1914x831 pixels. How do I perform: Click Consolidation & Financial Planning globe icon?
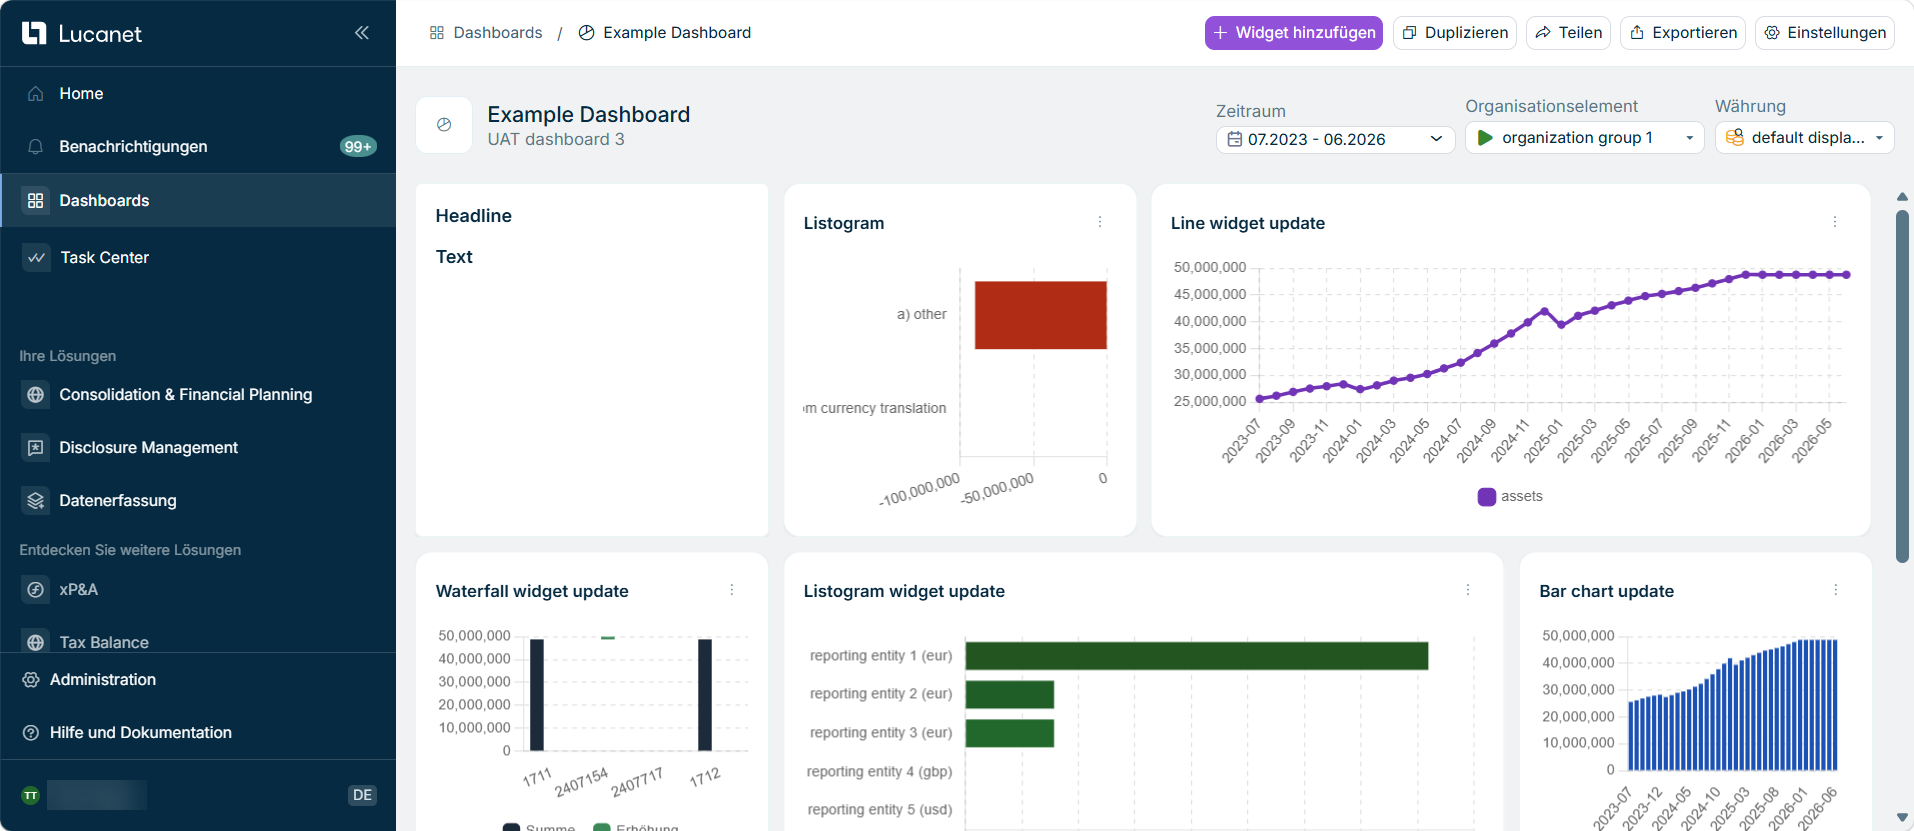[36, 394]
